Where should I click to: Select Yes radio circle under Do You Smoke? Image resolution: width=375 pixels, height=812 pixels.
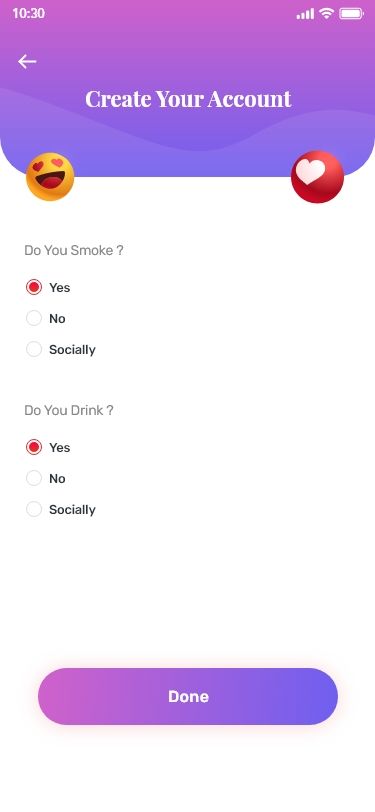tap(34, 287)
